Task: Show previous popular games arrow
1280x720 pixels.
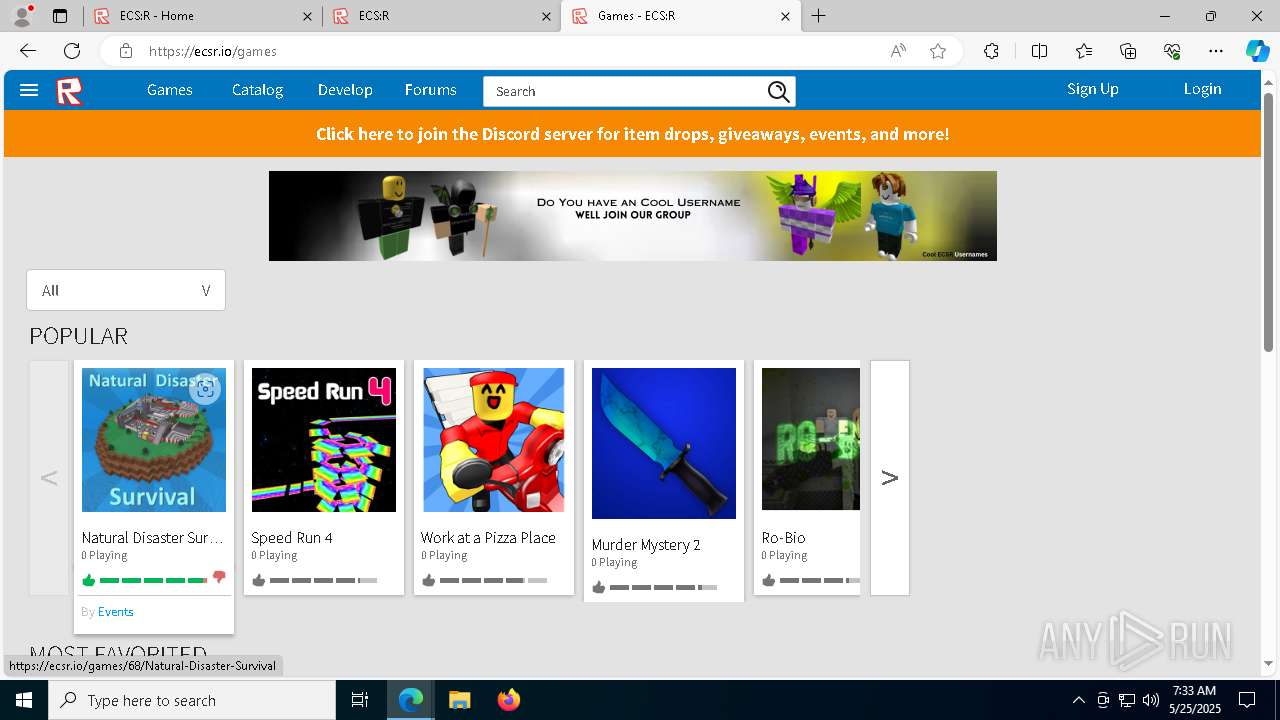Action: point(49,478)
